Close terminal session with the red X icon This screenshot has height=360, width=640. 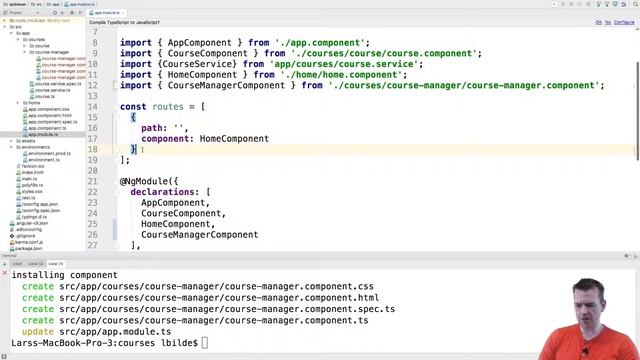[4, 273]
